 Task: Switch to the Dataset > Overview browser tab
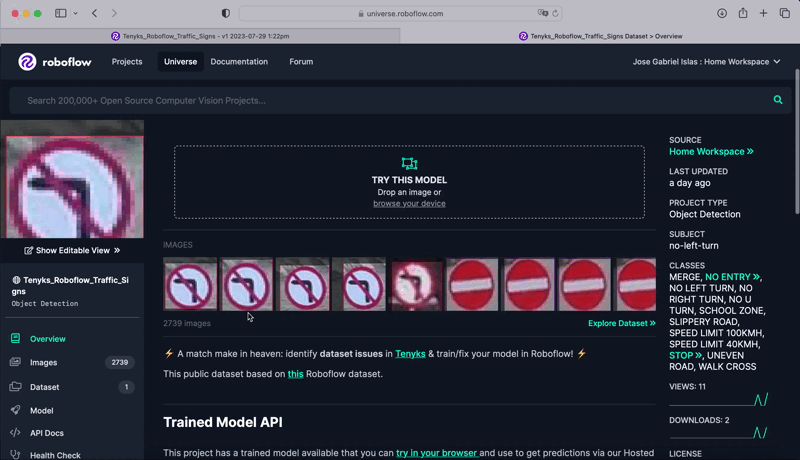point(600,36)
